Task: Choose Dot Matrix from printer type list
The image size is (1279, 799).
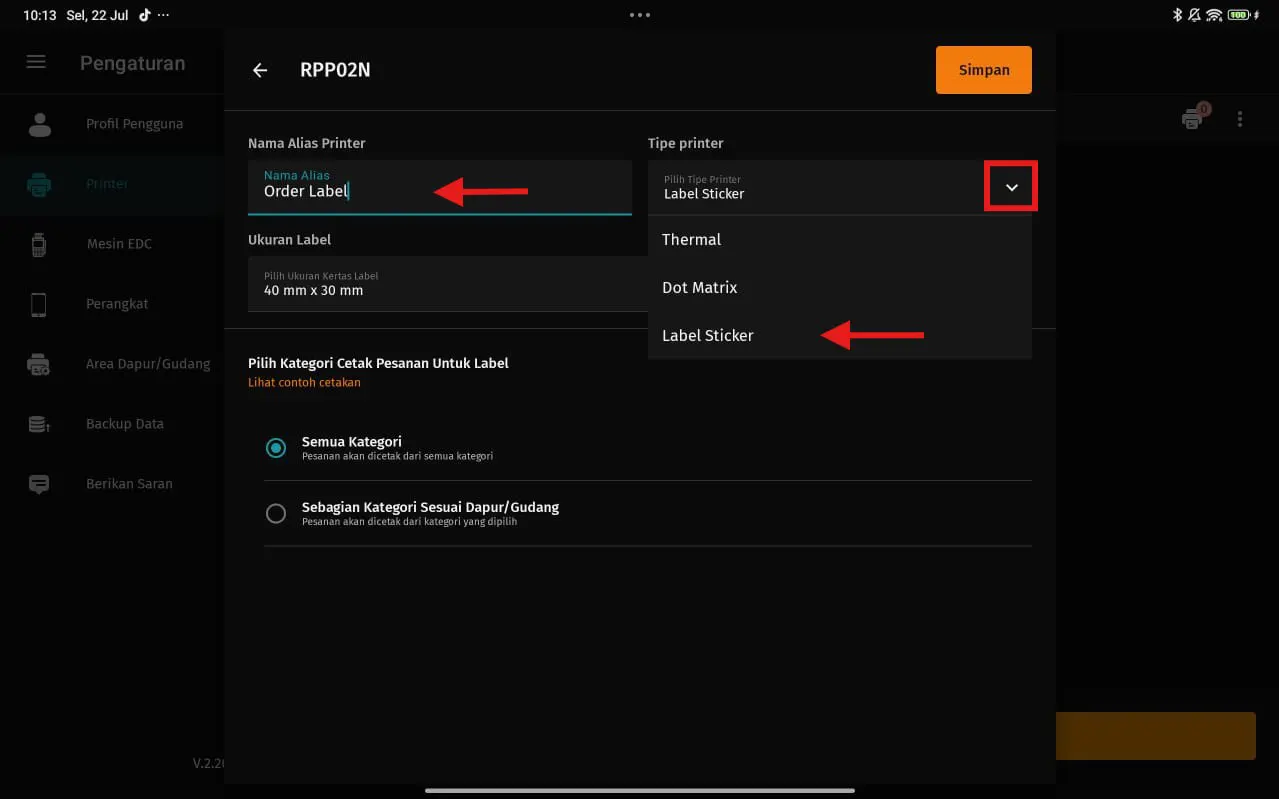Action: pyautogui.click(x=700, y=288)
